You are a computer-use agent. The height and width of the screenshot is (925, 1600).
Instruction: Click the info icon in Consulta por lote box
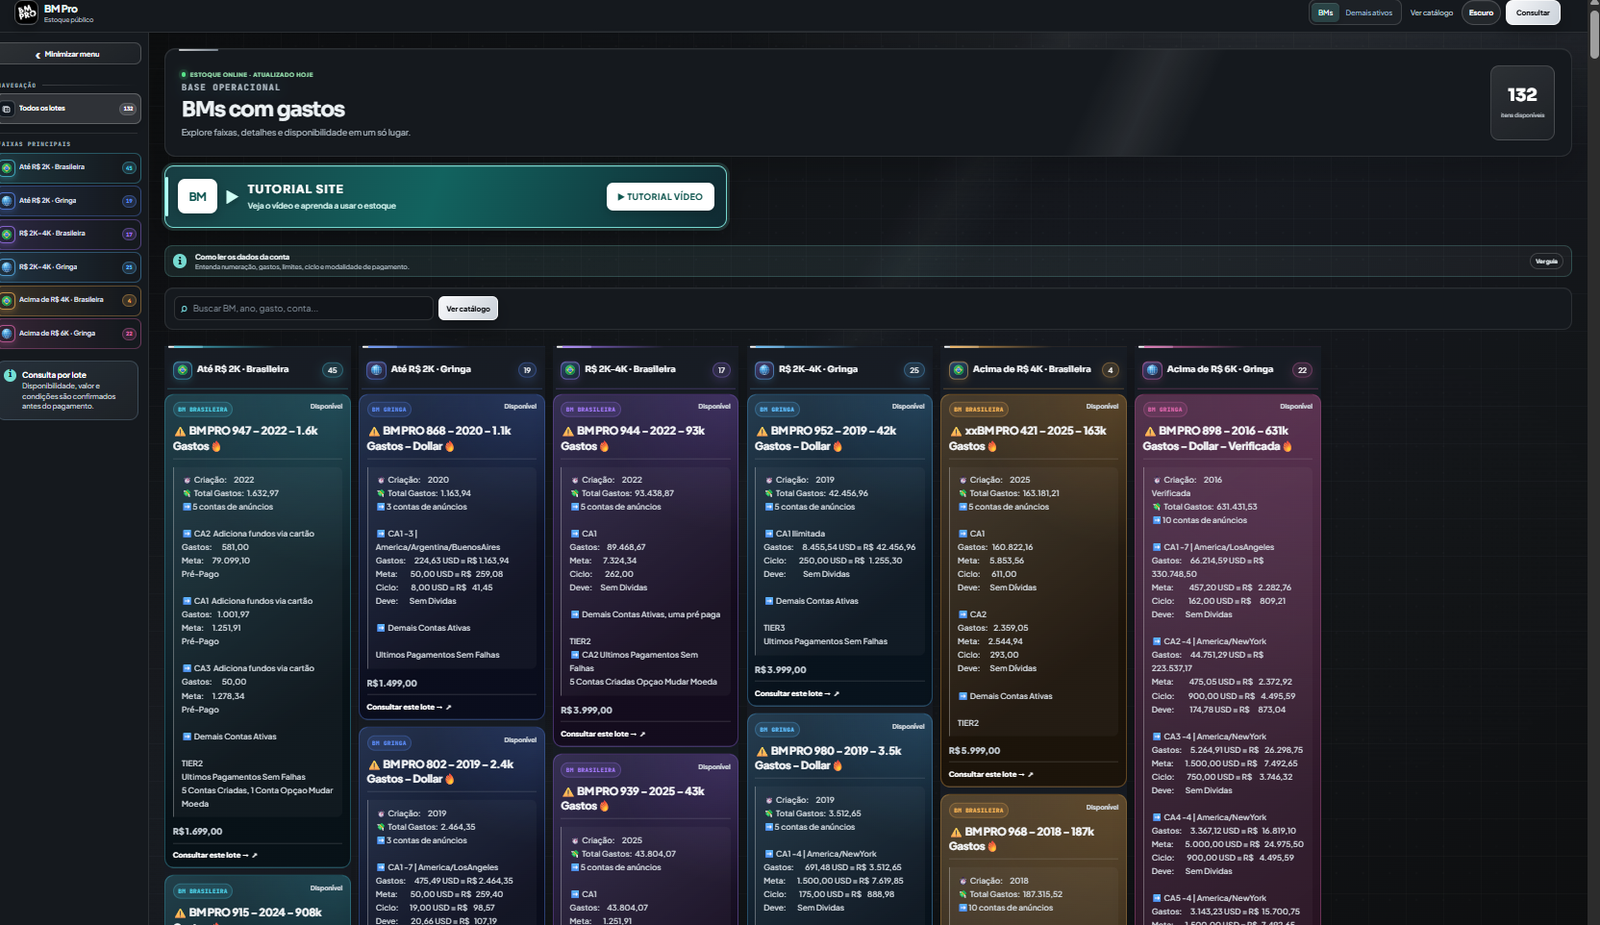point(10,376)
